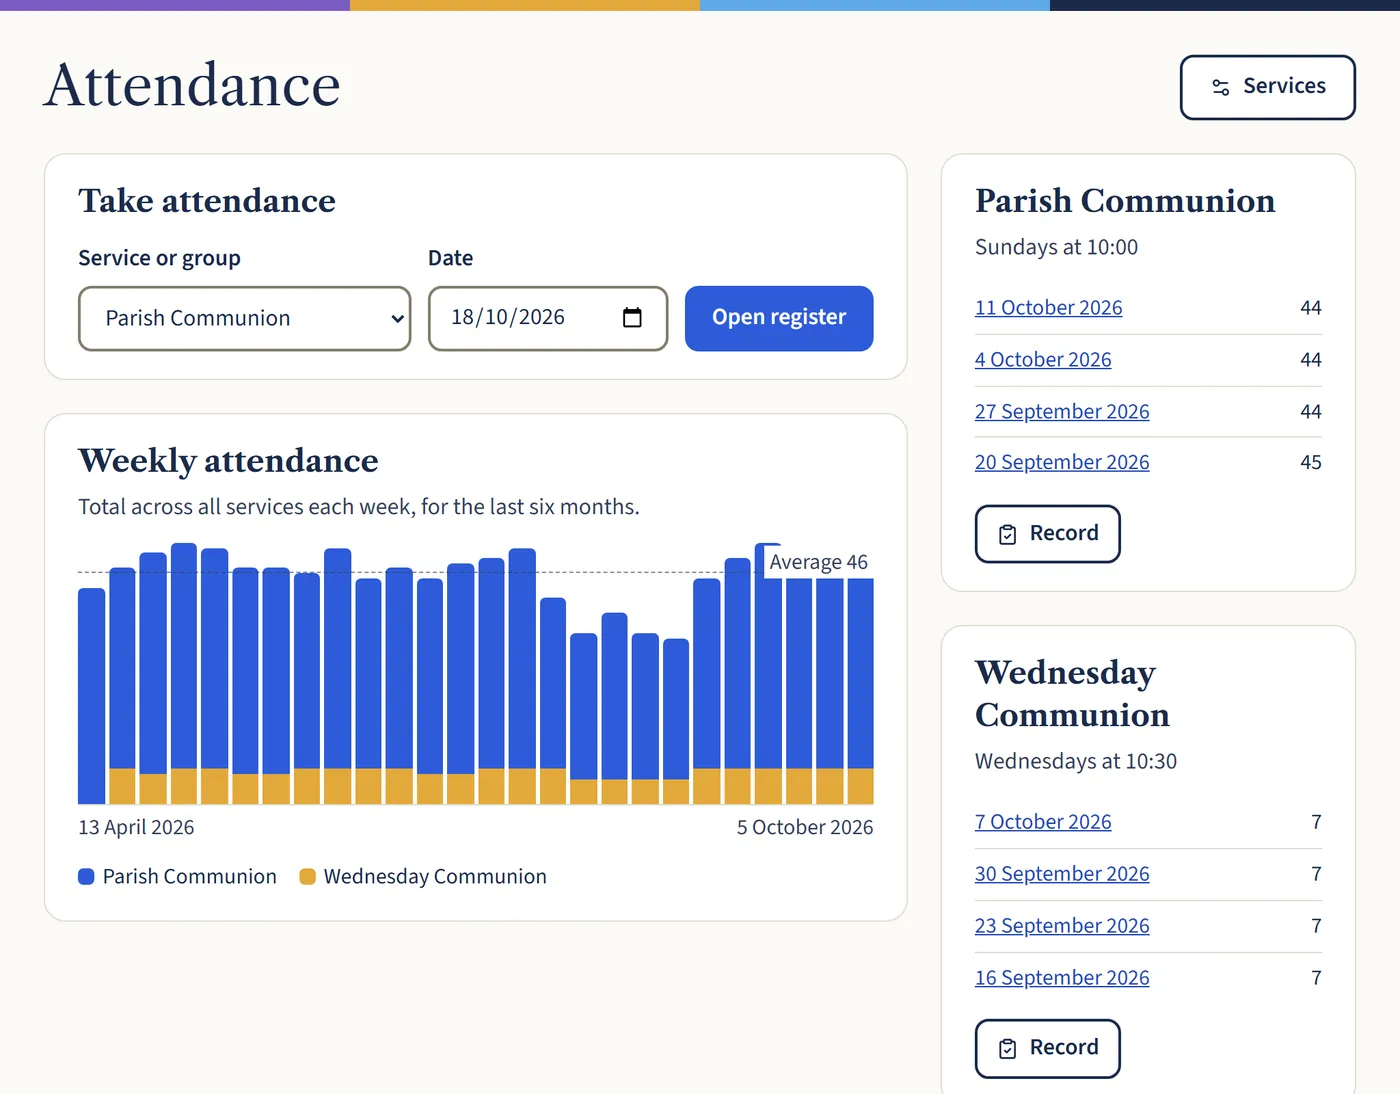
Task: Click Record under Parish Communion
Action: (1047, 534)
